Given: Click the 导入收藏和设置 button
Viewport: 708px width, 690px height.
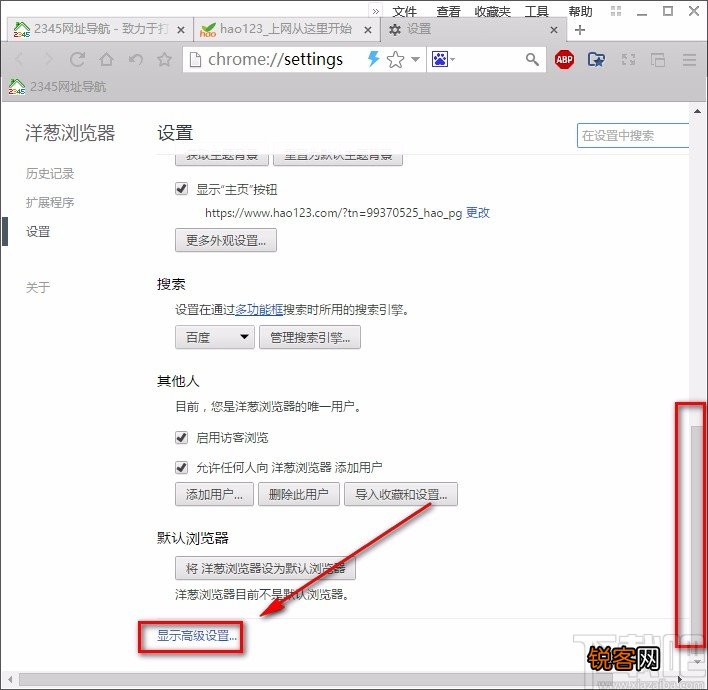Looking at the screenshot, I should coord(401,494).
